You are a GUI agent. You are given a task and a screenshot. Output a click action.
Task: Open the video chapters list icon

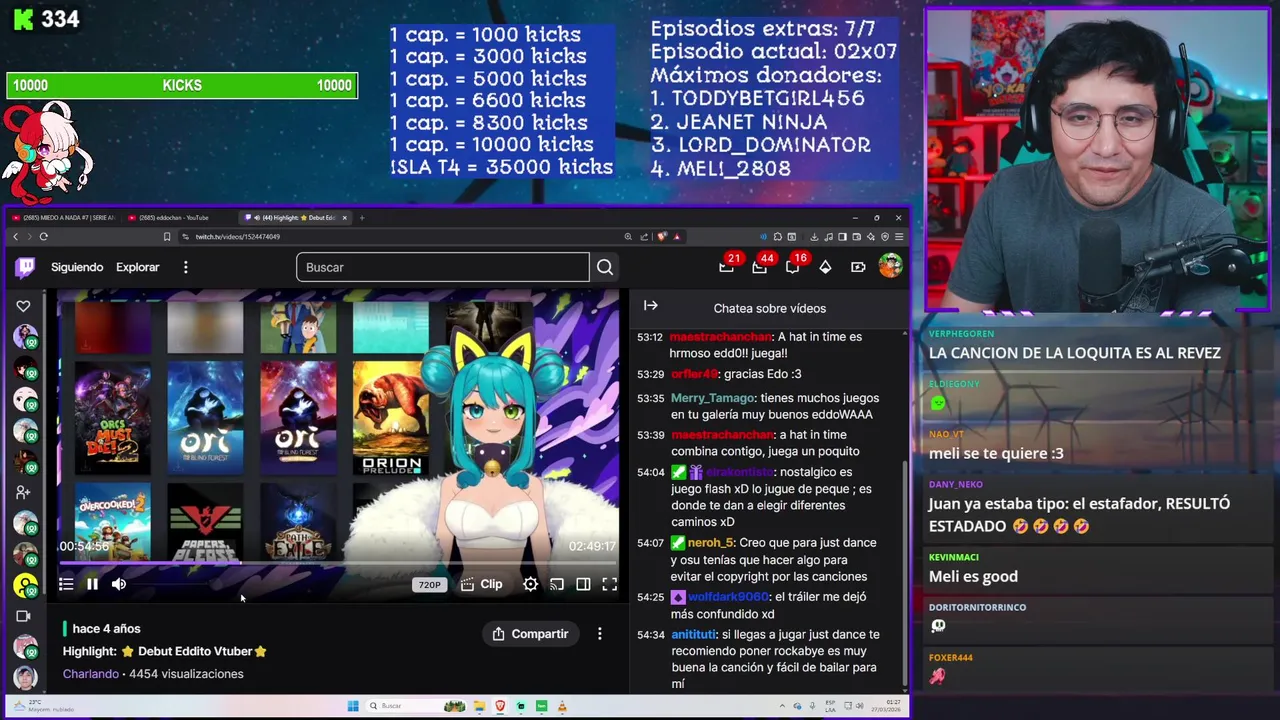click(66, 584)
